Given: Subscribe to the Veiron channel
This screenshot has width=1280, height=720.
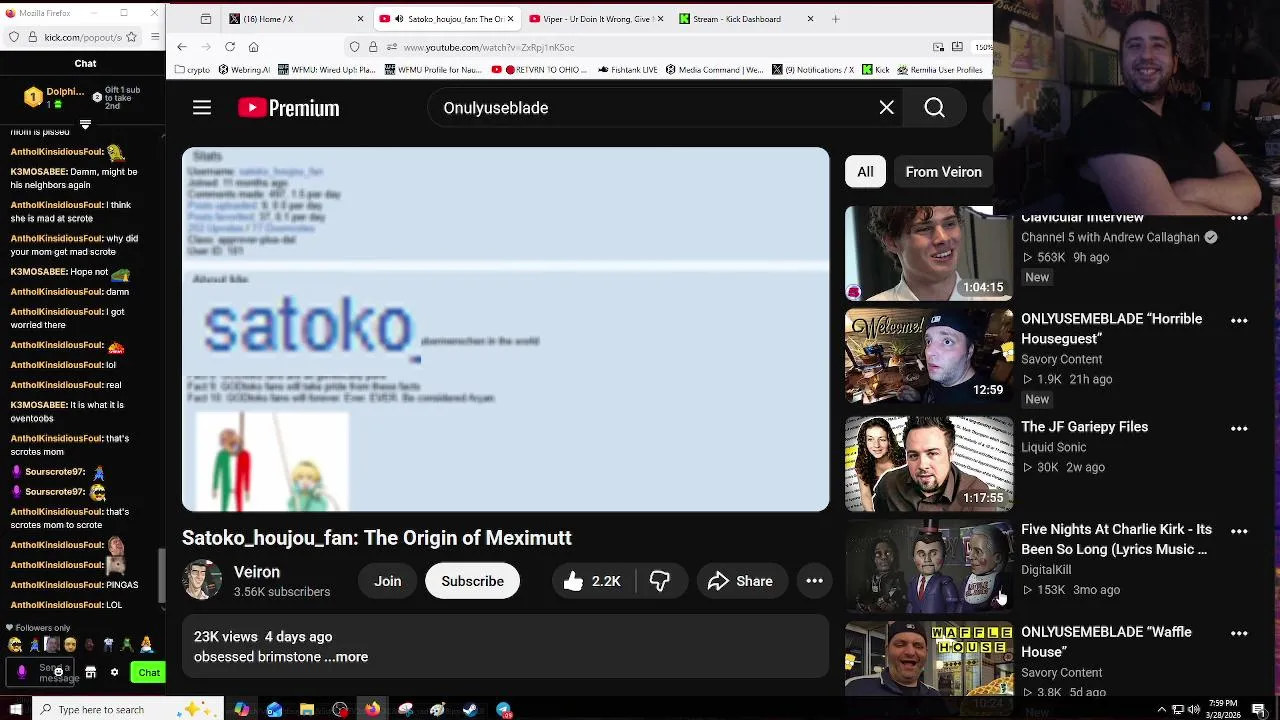Looking at the screenshot, I should point(472,581).
